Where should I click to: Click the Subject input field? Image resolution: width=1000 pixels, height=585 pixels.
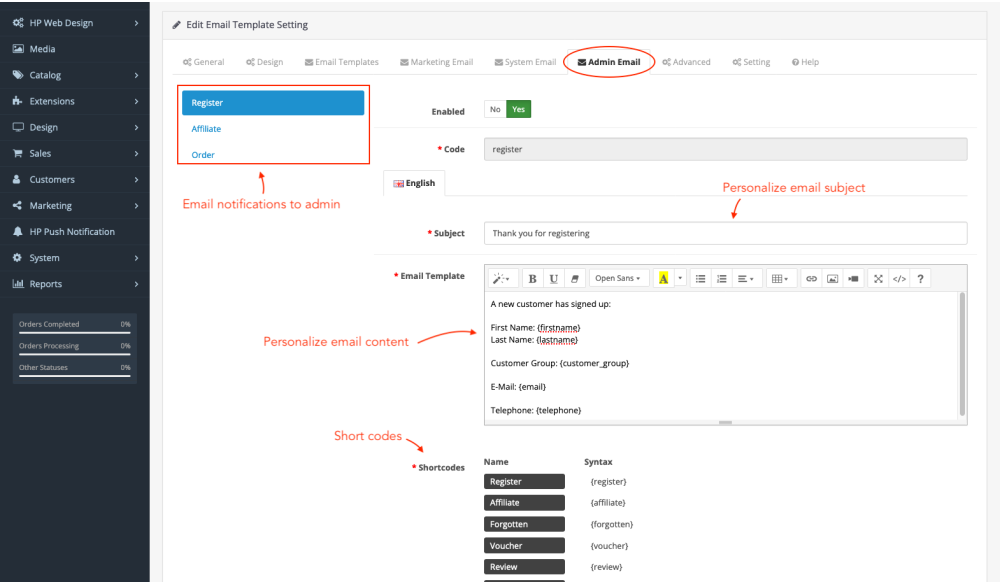pos(725,233)
